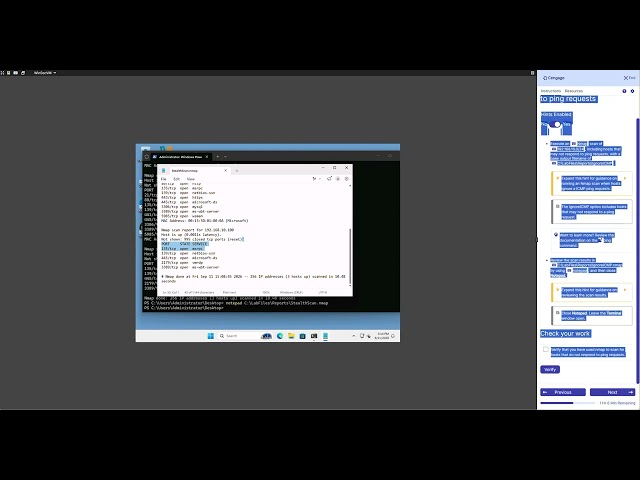Go to the Previous lab step
640x480 pixels.
tap(563, 392)
